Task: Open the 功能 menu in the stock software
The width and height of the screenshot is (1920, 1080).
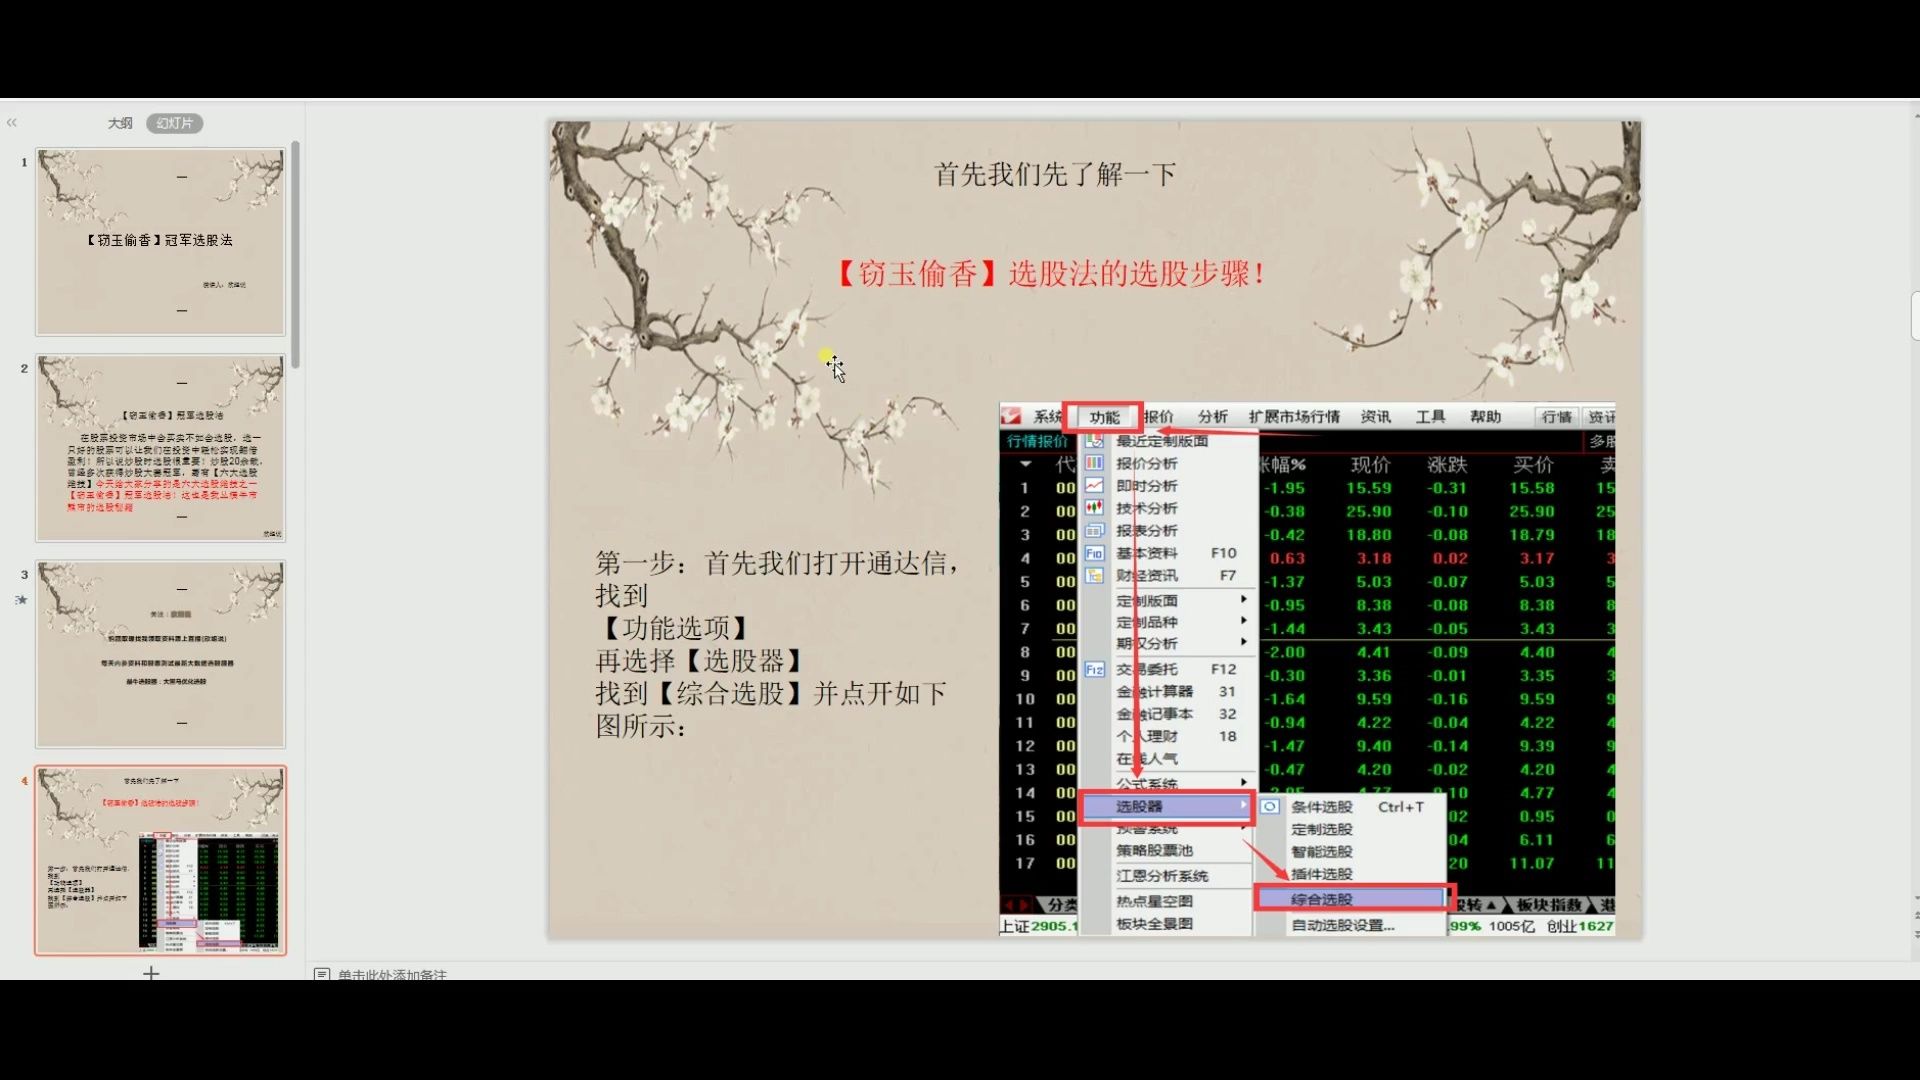Action: click(1104, 417)
